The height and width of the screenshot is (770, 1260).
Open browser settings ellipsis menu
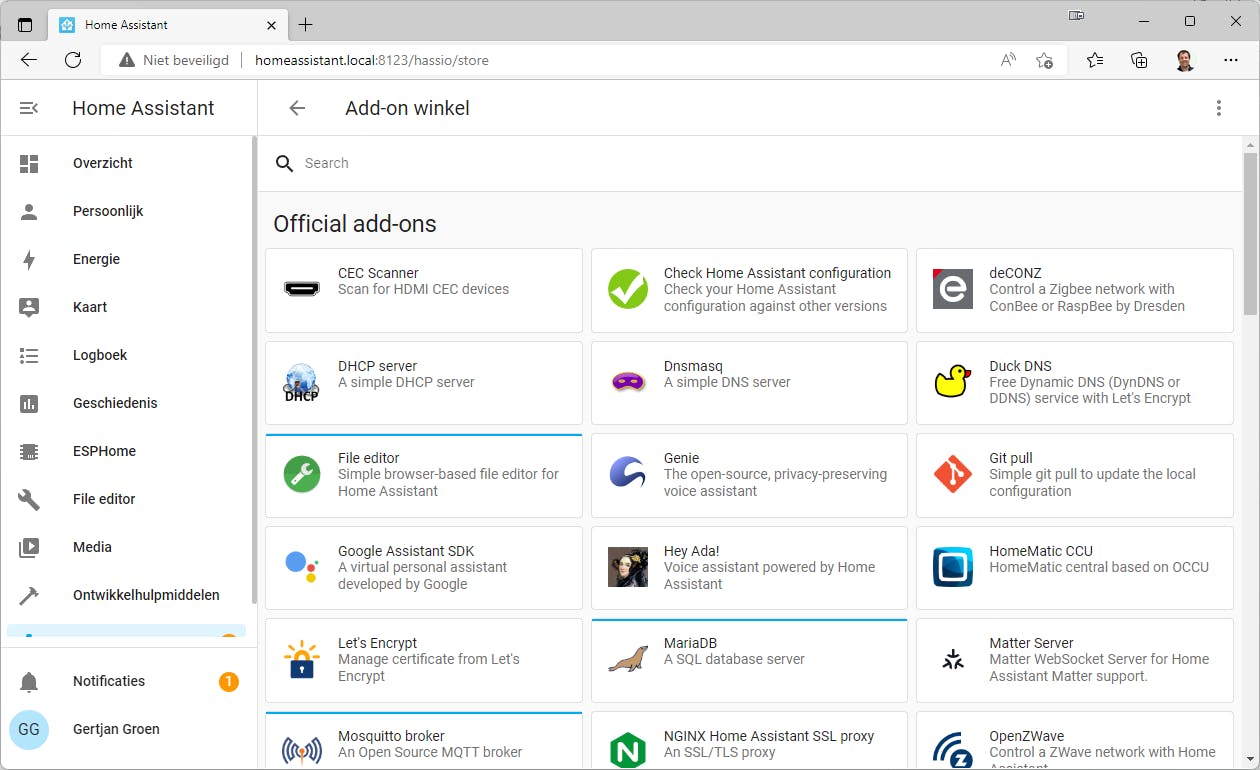(x=1231, y=60)
